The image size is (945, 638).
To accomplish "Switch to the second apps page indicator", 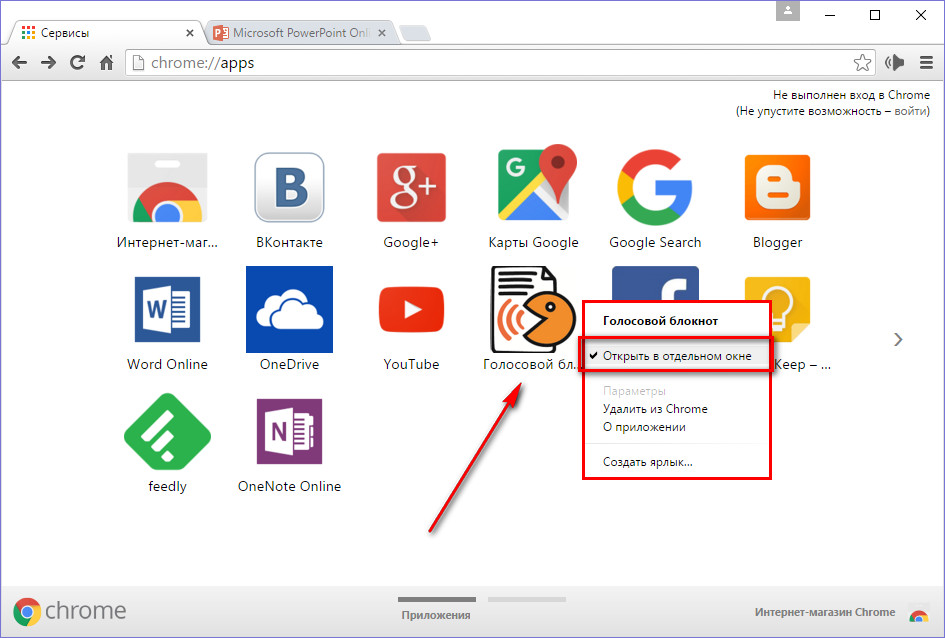I will [x=527, y=600].
